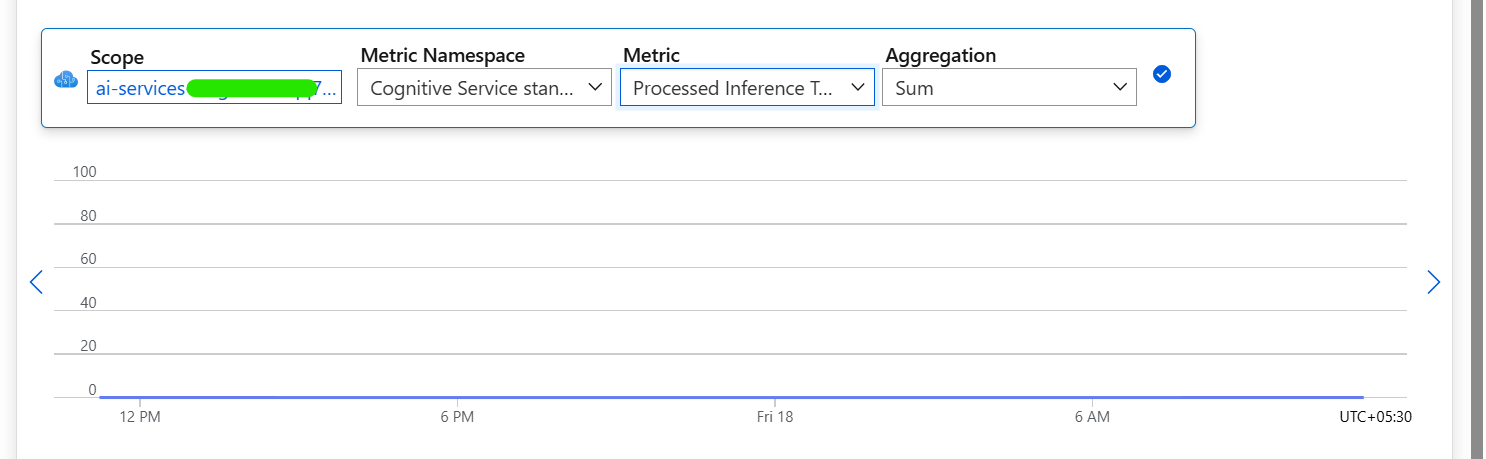1486x459 pixels.
Task: Click the chevron in Metric Namespace box
Action: 595,87
